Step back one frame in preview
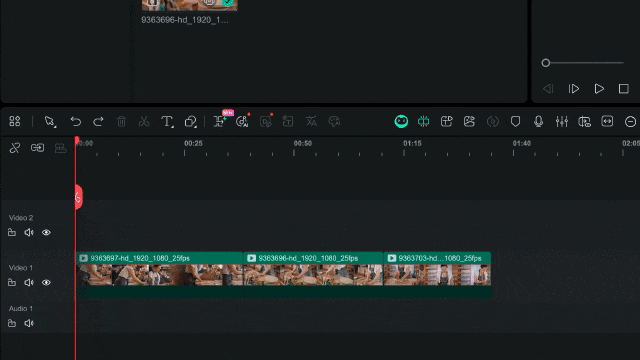640x360 pixels. (548, 89)
